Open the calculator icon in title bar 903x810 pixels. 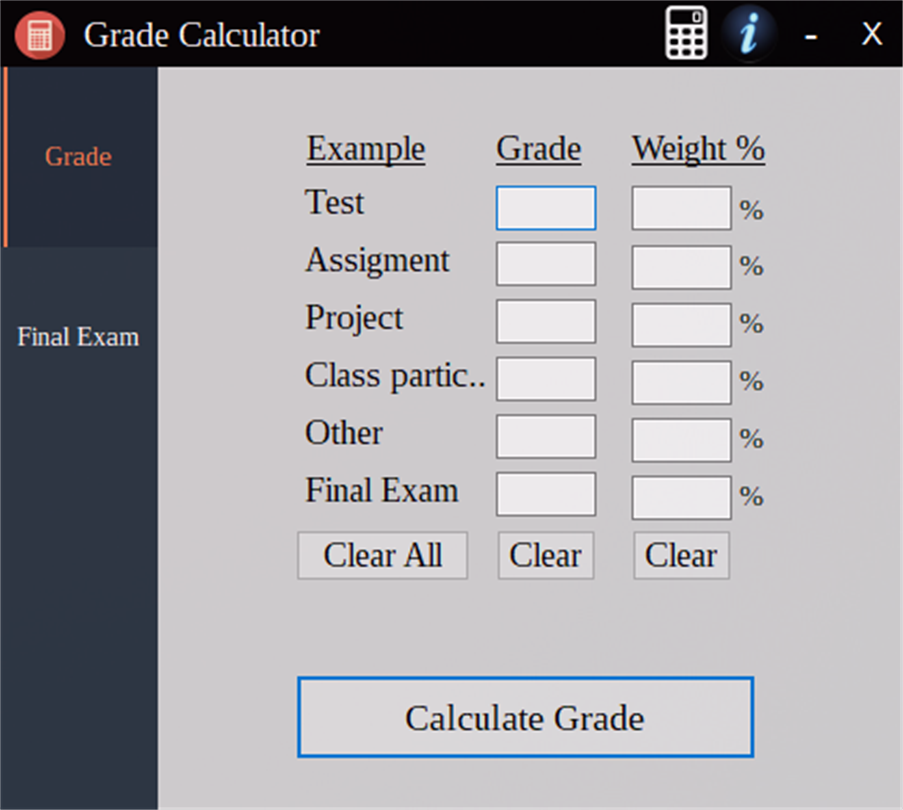click(686, 34)
